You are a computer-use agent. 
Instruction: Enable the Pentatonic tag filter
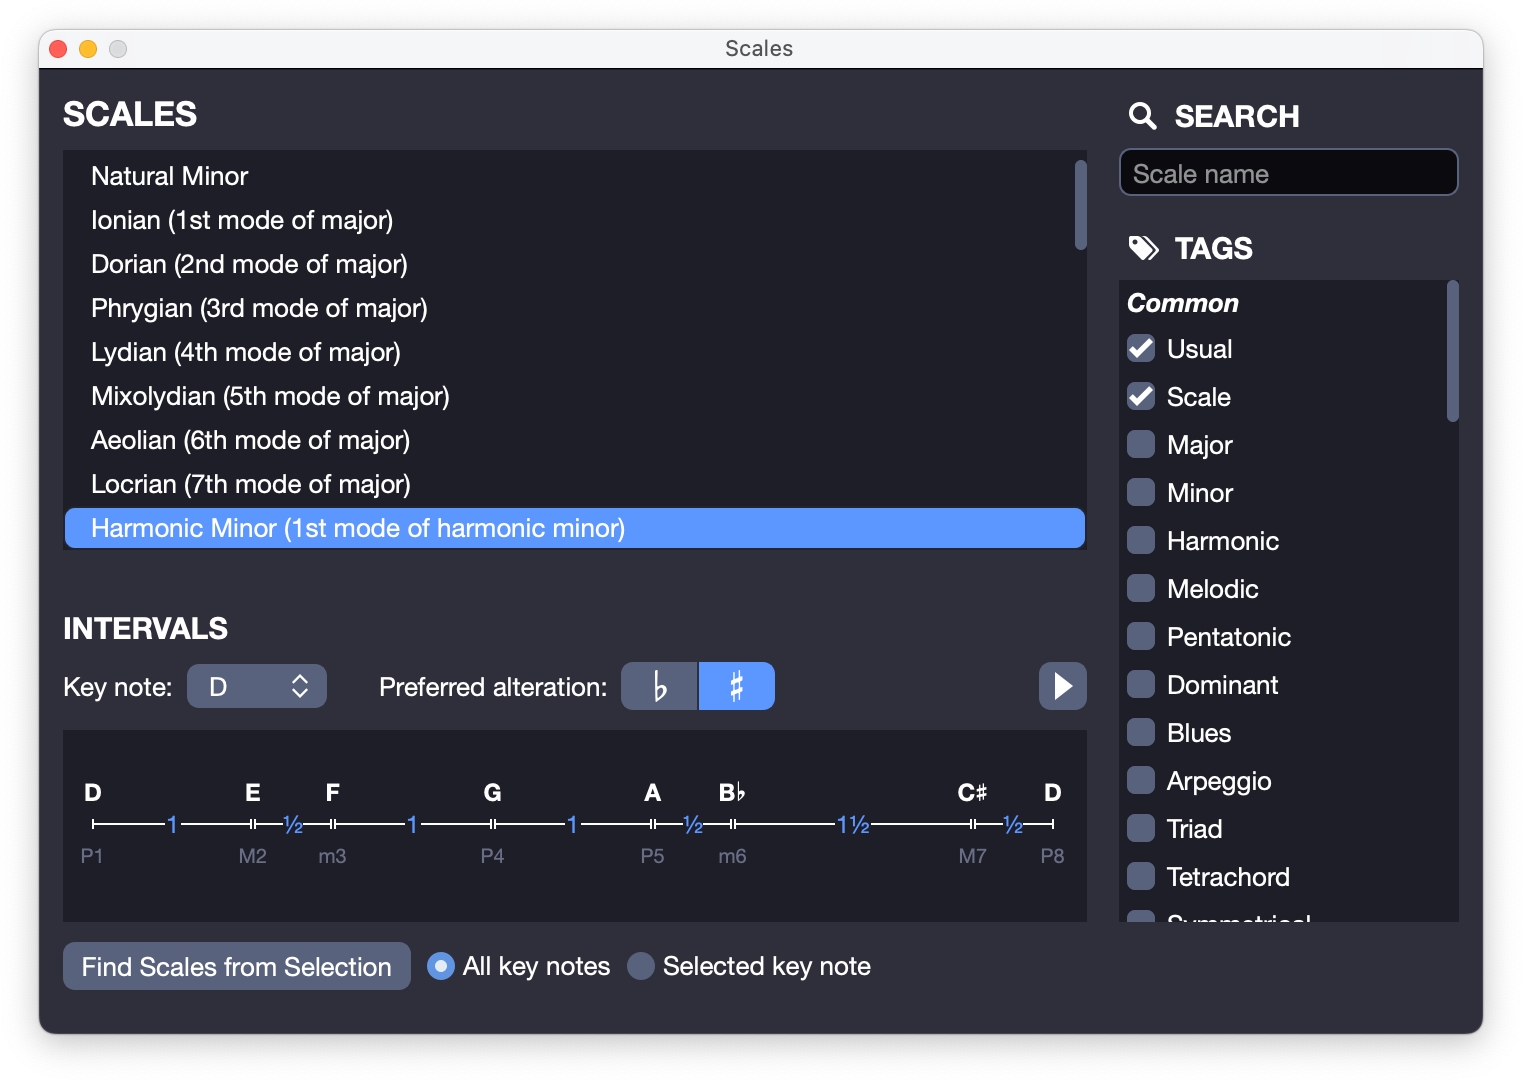(x=1141, y=636)
